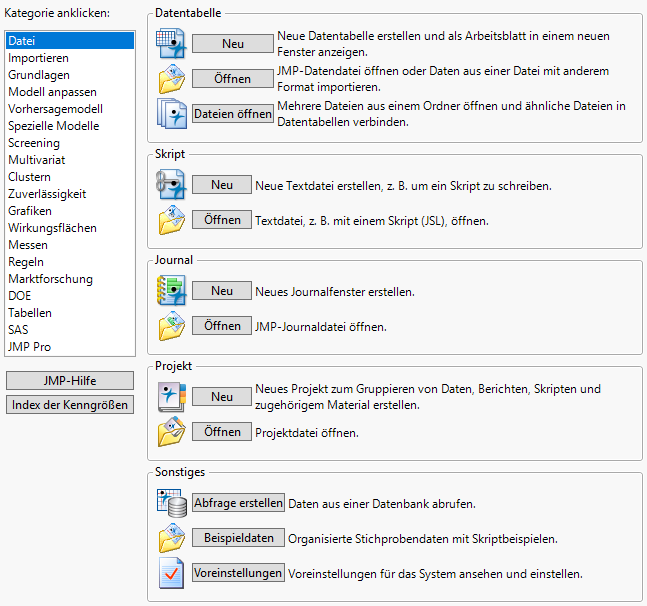Click the open multiple files icon
Screen dimensions: 647x606
[171, 113]
